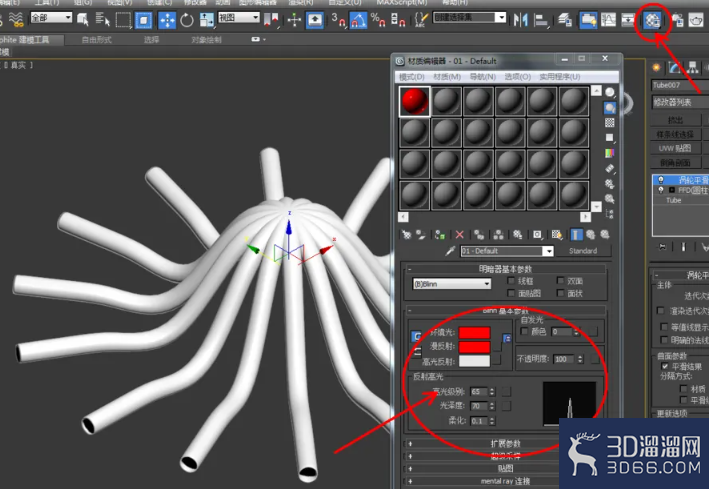Image resolution: width=709 pixels, height=489 pixels.
Task: Click the map button beside 高光反射 swatch
Action: (496, 360)
